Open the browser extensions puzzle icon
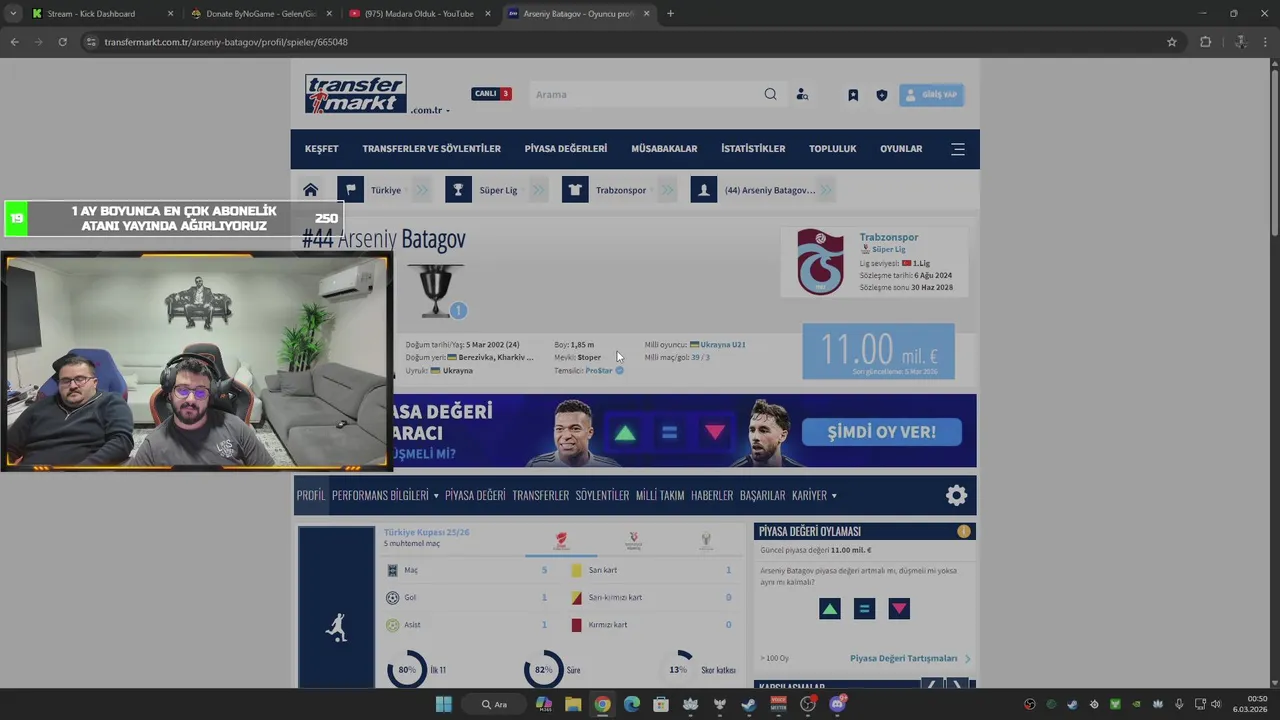 click(x=1205, y=42)
